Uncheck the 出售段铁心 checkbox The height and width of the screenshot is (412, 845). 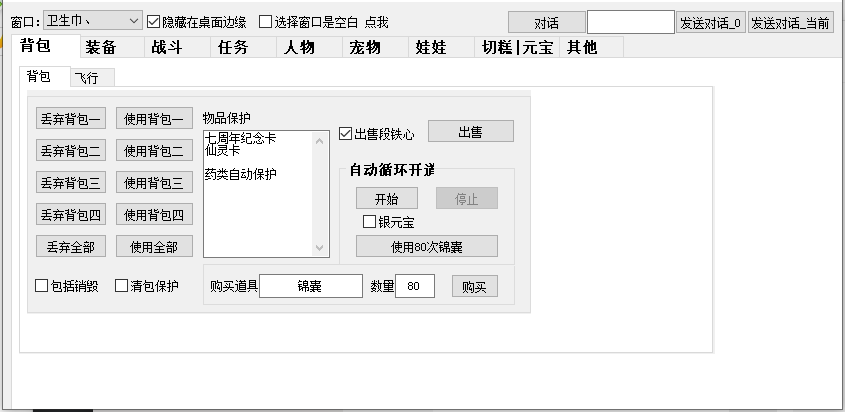pyautogui.click(x=346, y=133)
